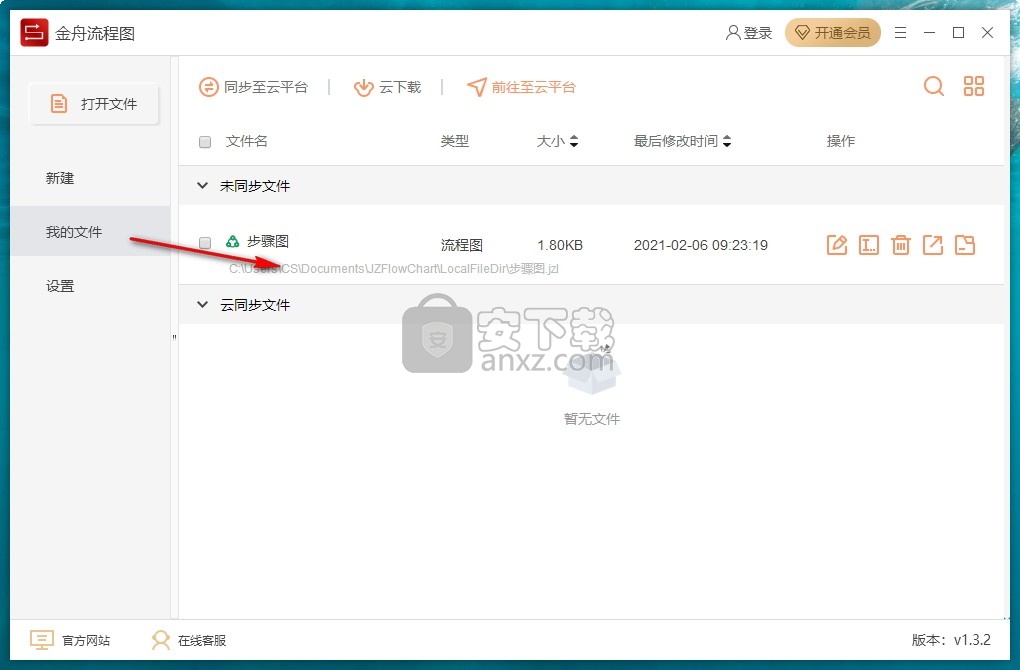The width and height of the screenshot is (1020, 670).
Task: Click the 云下载 download icon
Action: [x=364, y=87]
